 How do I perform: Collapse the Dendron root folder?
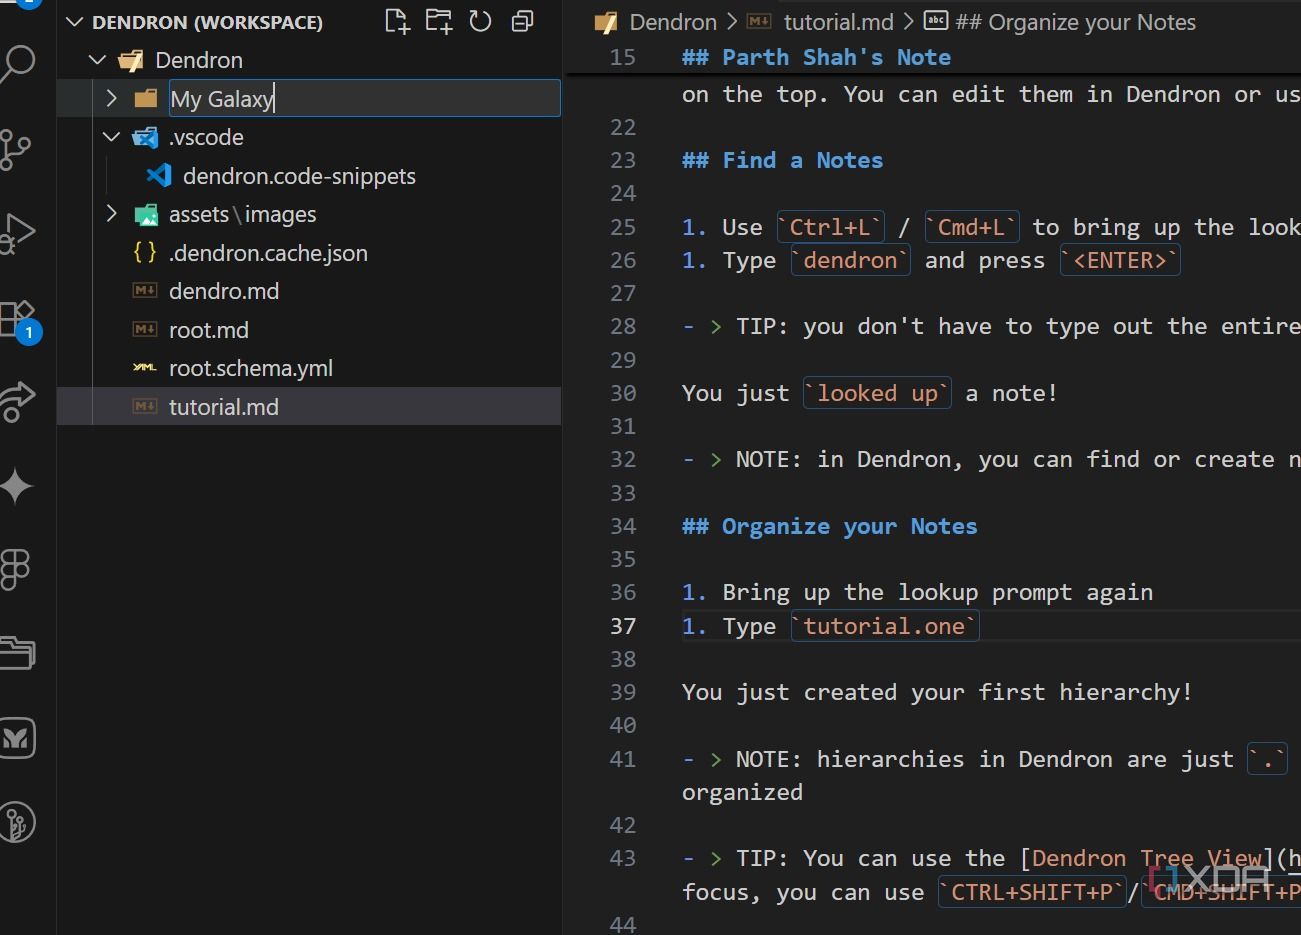tap(97, 60)
